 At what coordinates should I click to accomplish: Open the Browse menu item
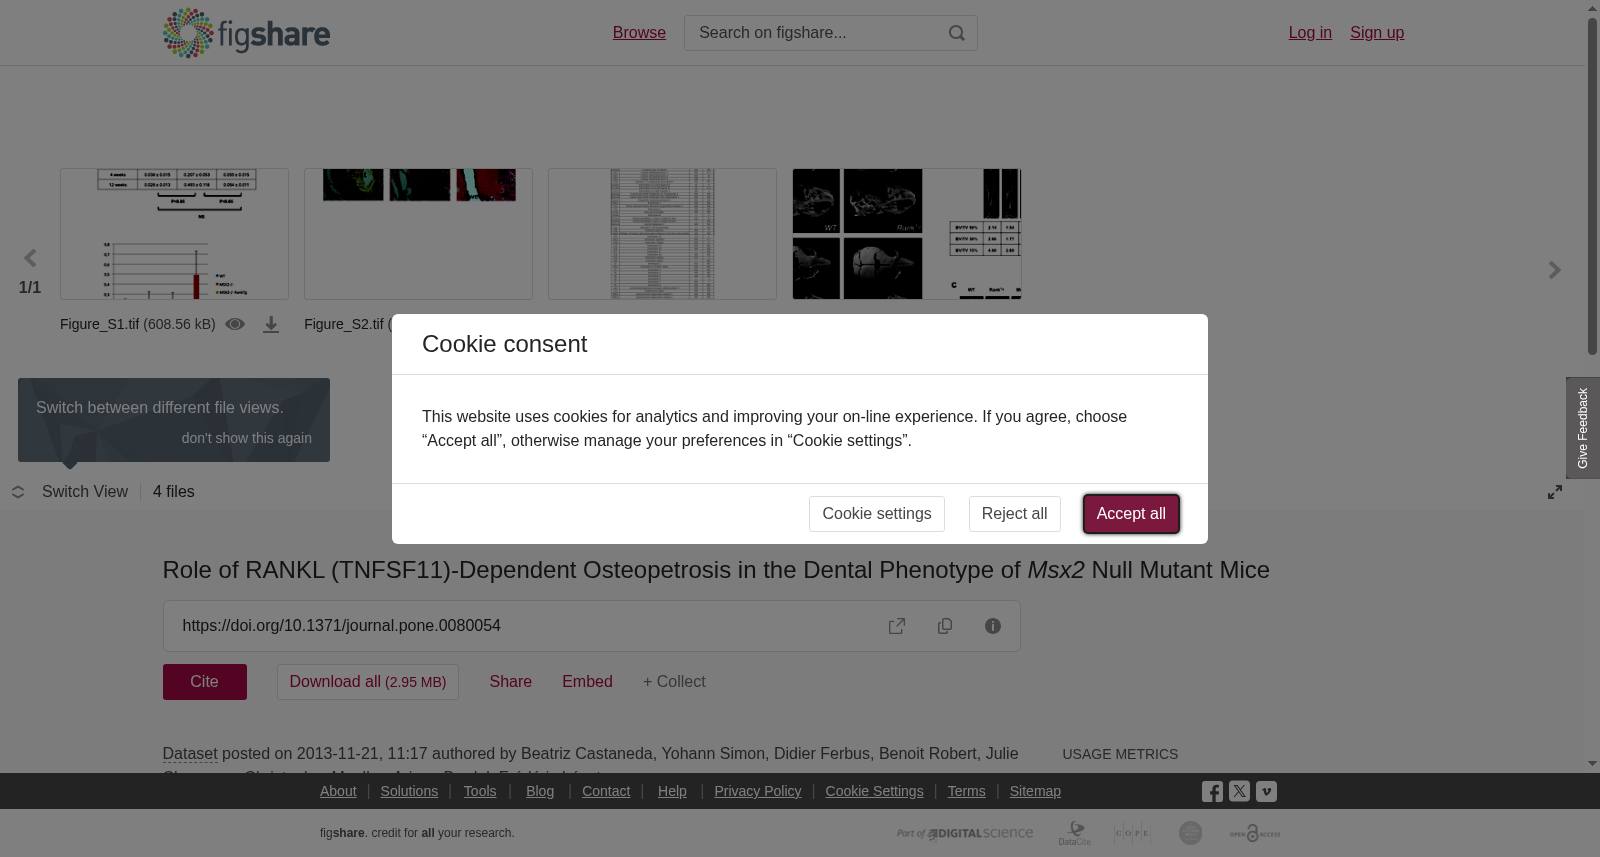point(639,33)
